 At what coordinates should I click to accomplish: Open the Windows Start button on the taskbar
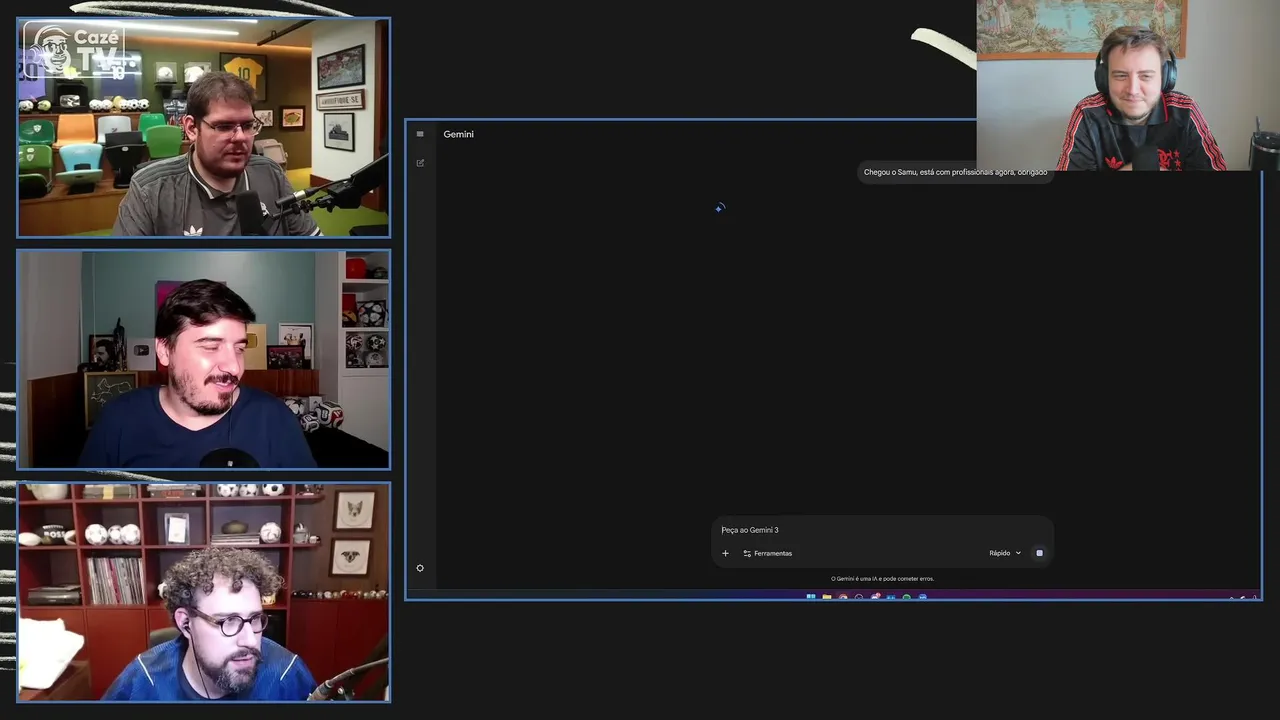point(811,597)
